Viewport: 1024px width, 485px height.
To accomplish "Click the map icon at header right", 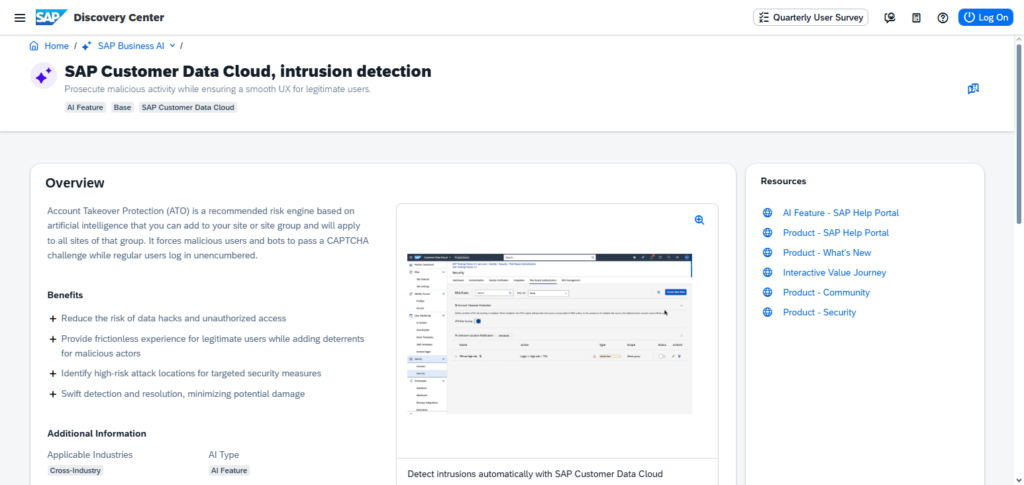I will click(x=973, y=89).
